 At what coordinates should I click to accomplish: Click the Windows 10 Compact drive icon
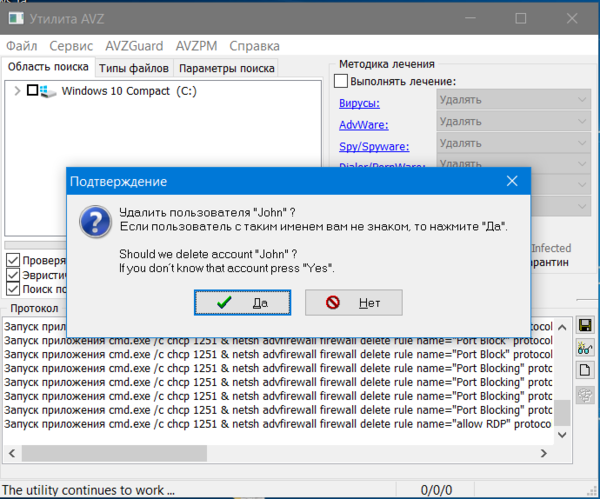tap(48, 91)
